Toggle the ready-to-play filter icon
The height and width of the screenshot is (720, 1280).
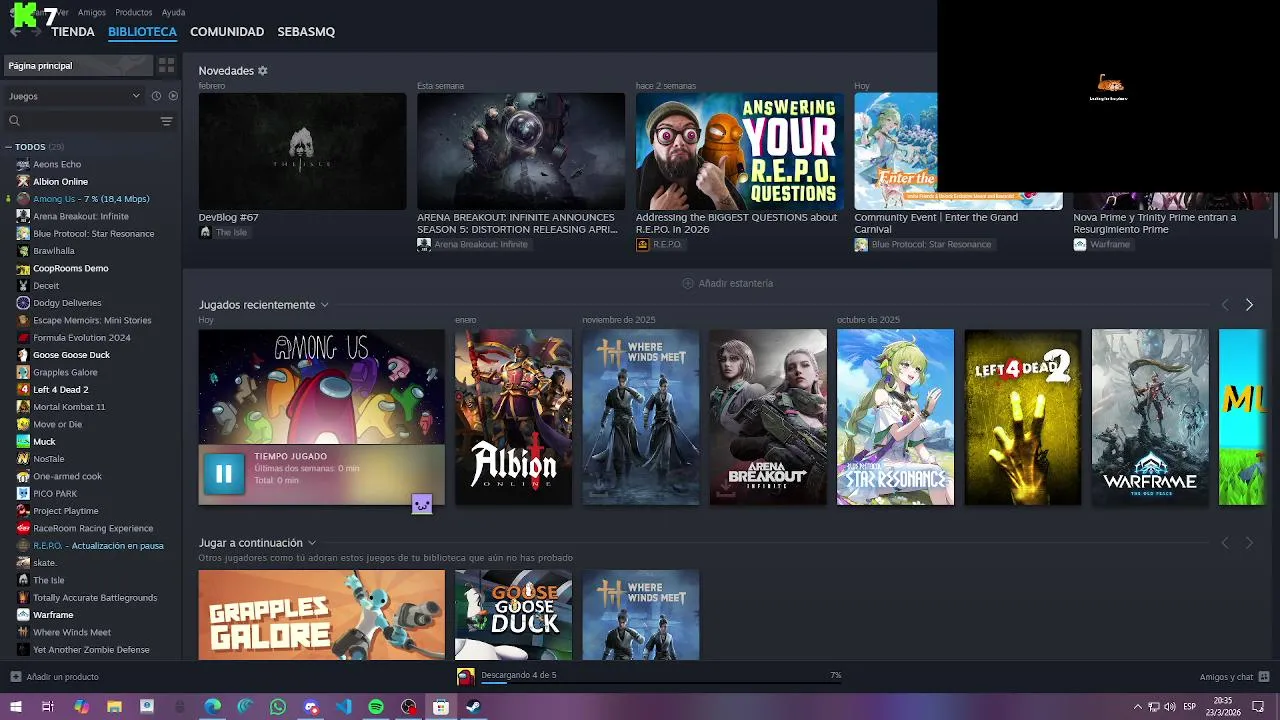(173, 96)
